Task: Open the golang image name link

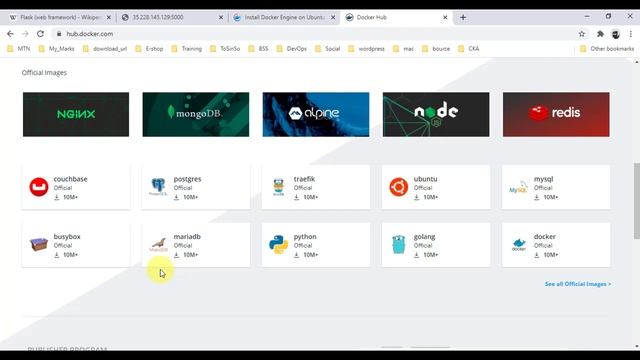Action: pyautogui.click(x=424, y=236)
